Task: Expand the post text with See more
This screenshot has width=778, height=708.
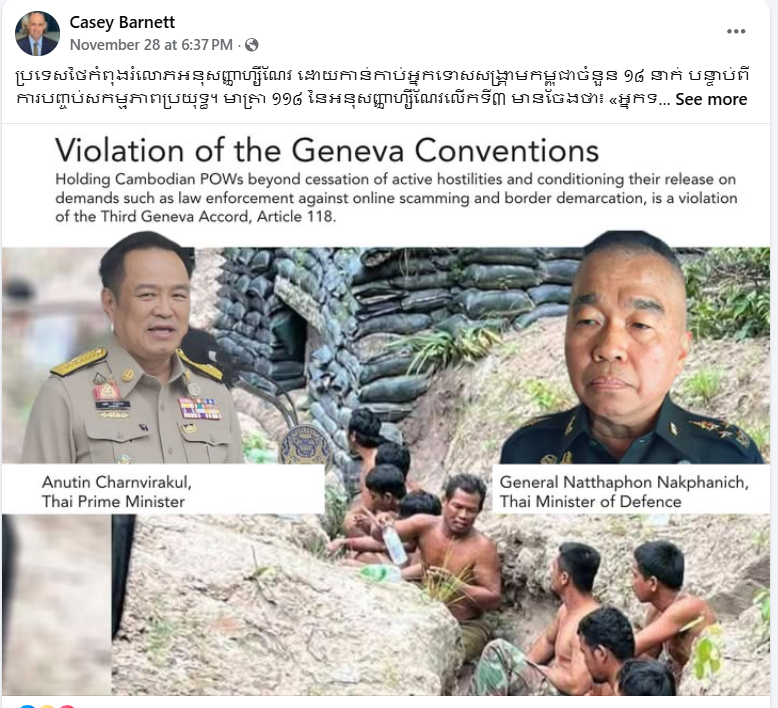Action: [x=711, y=99]
